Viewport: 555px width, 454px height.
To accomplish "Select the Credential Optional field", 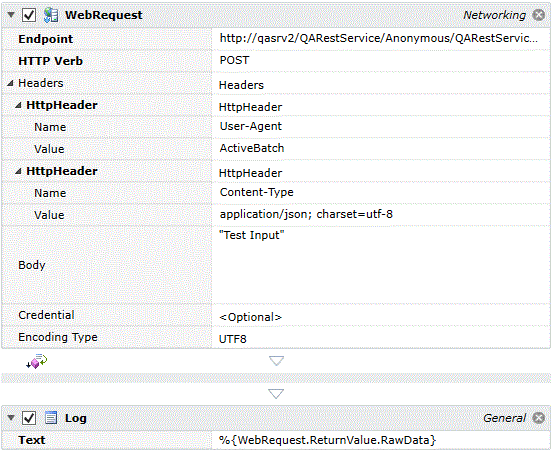I will (381, 316).
